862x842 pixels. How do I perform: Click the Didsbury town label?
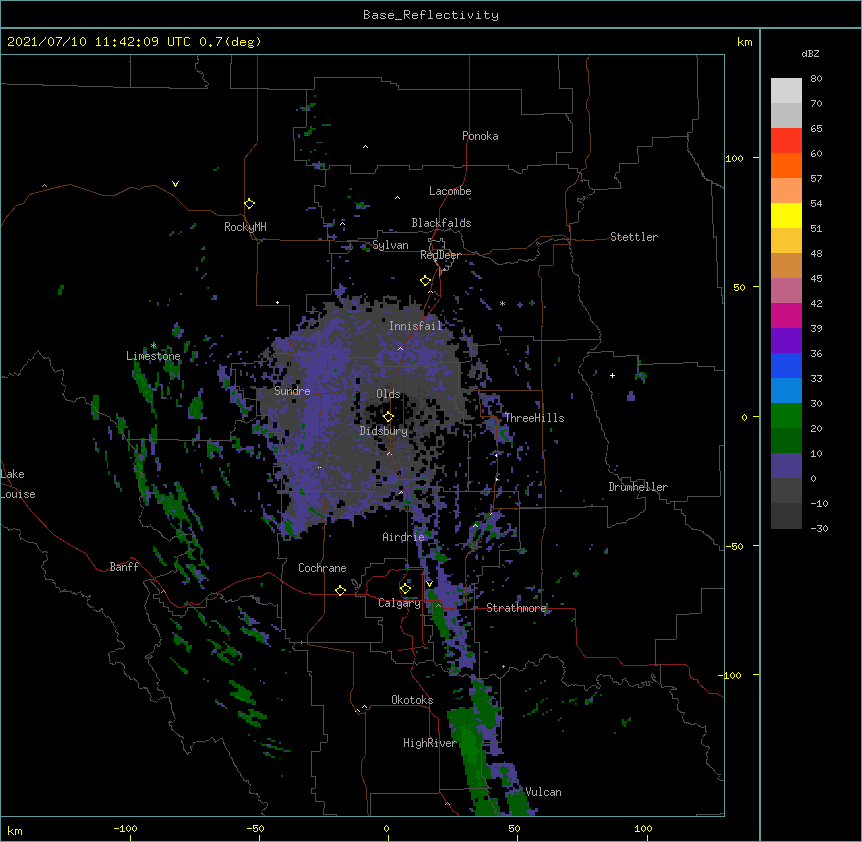384,431
